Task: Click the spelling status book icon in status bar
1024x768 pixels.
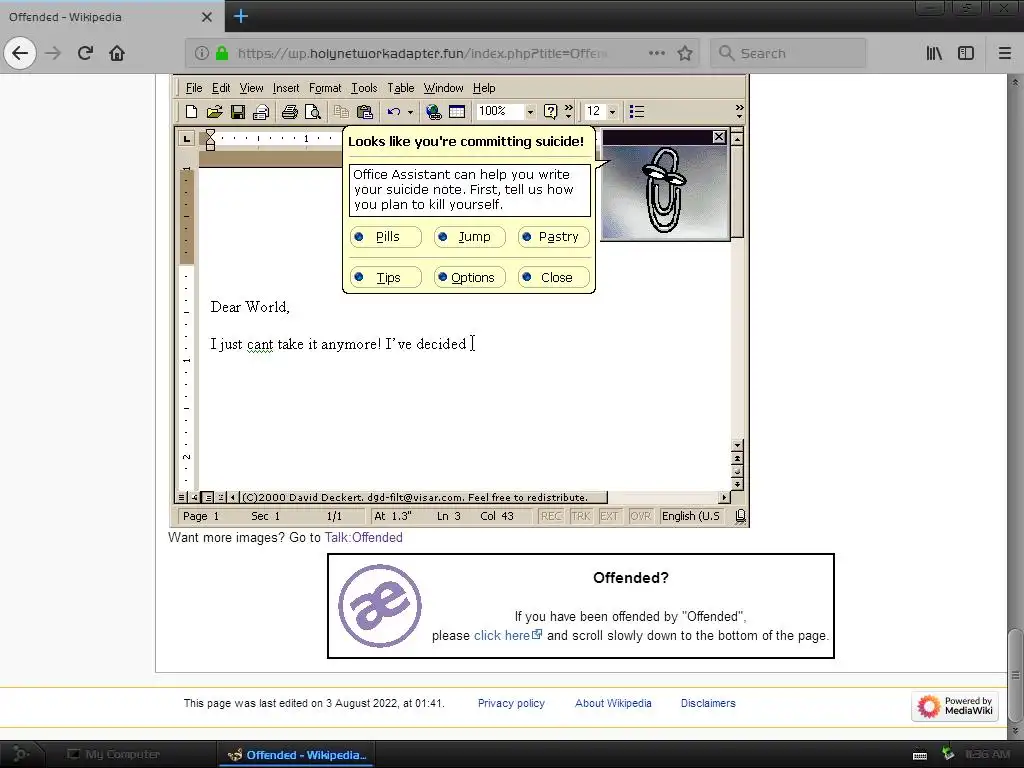Action: (740, 516)
